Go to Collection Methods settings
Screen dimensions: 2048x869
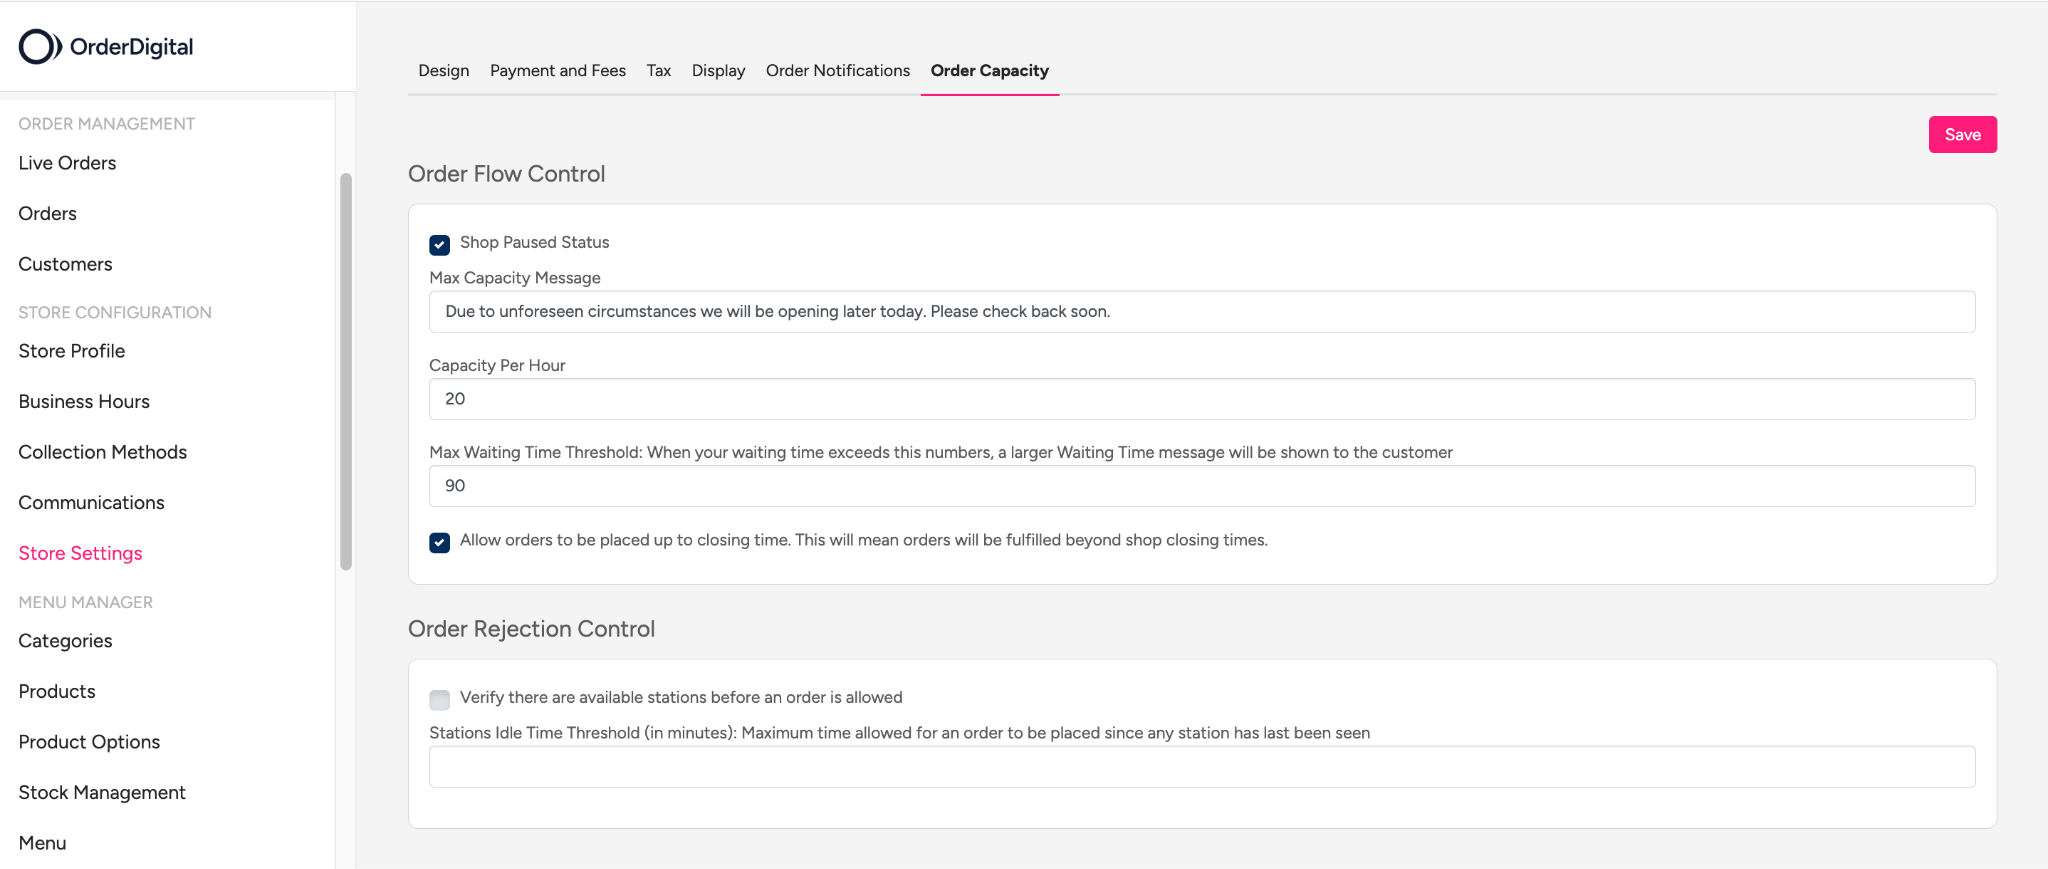[x=102, y=452]
